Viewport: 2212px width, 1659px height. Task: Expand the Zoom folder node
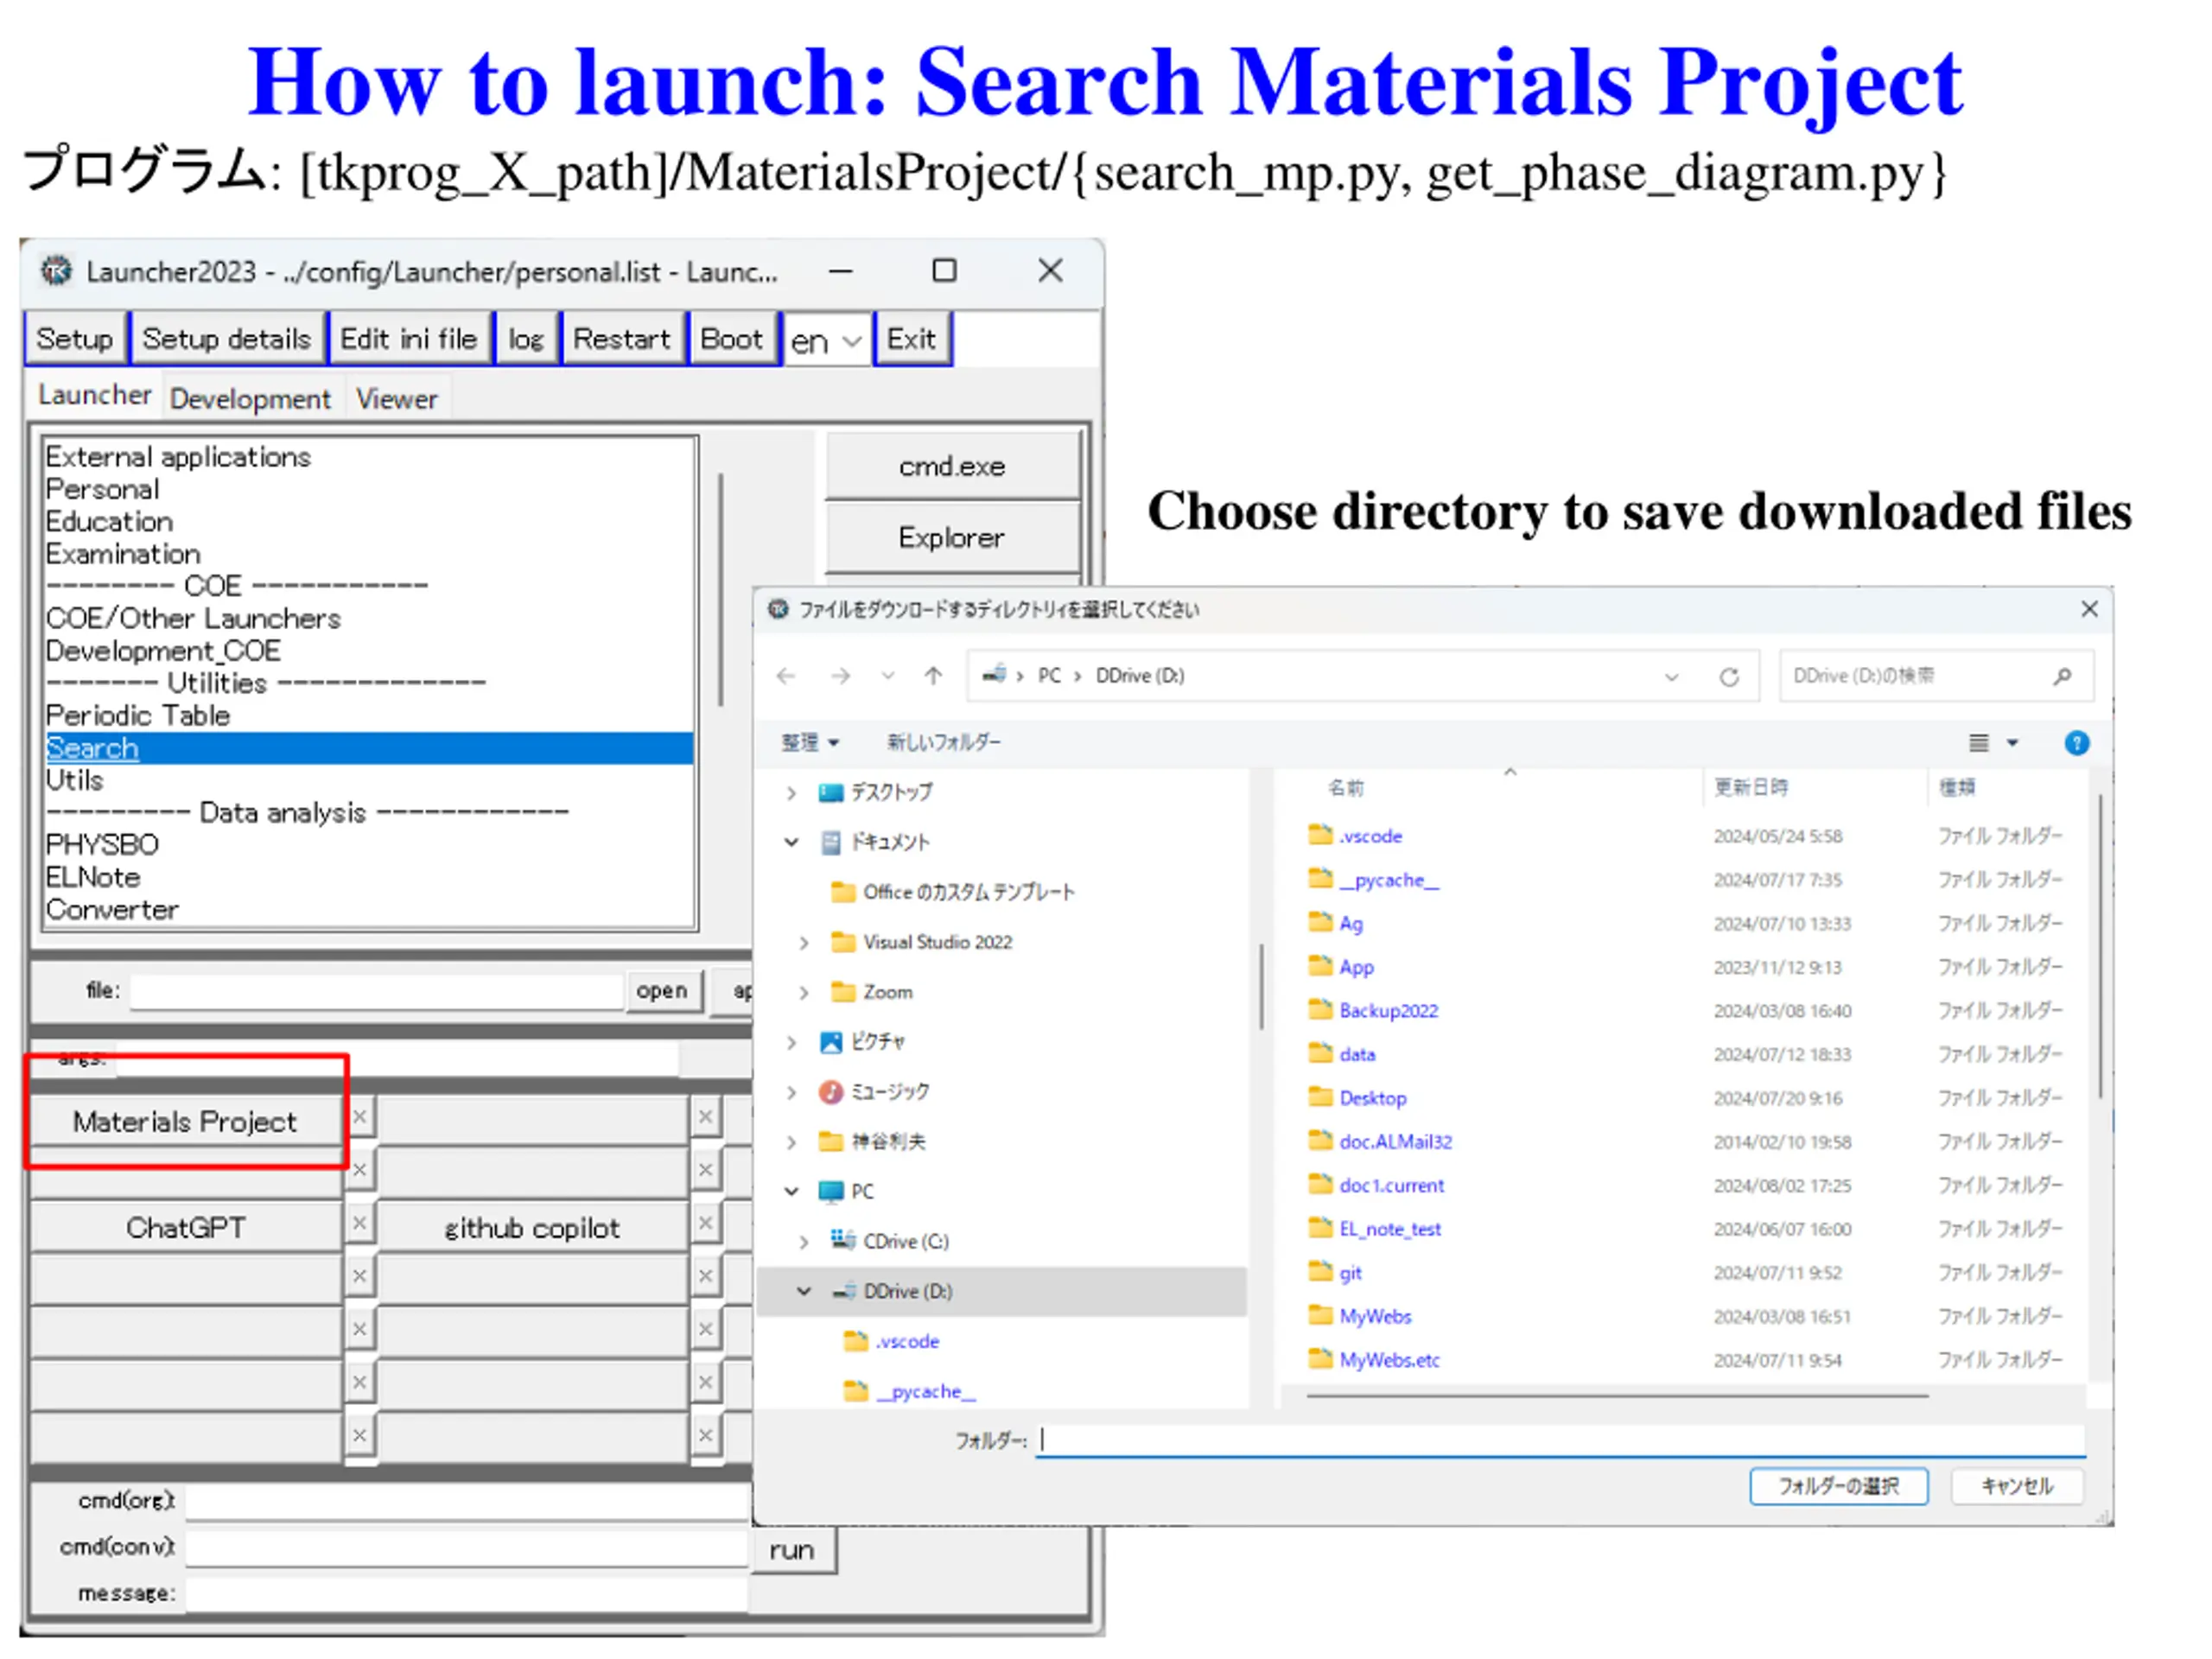tap(804, 993)
